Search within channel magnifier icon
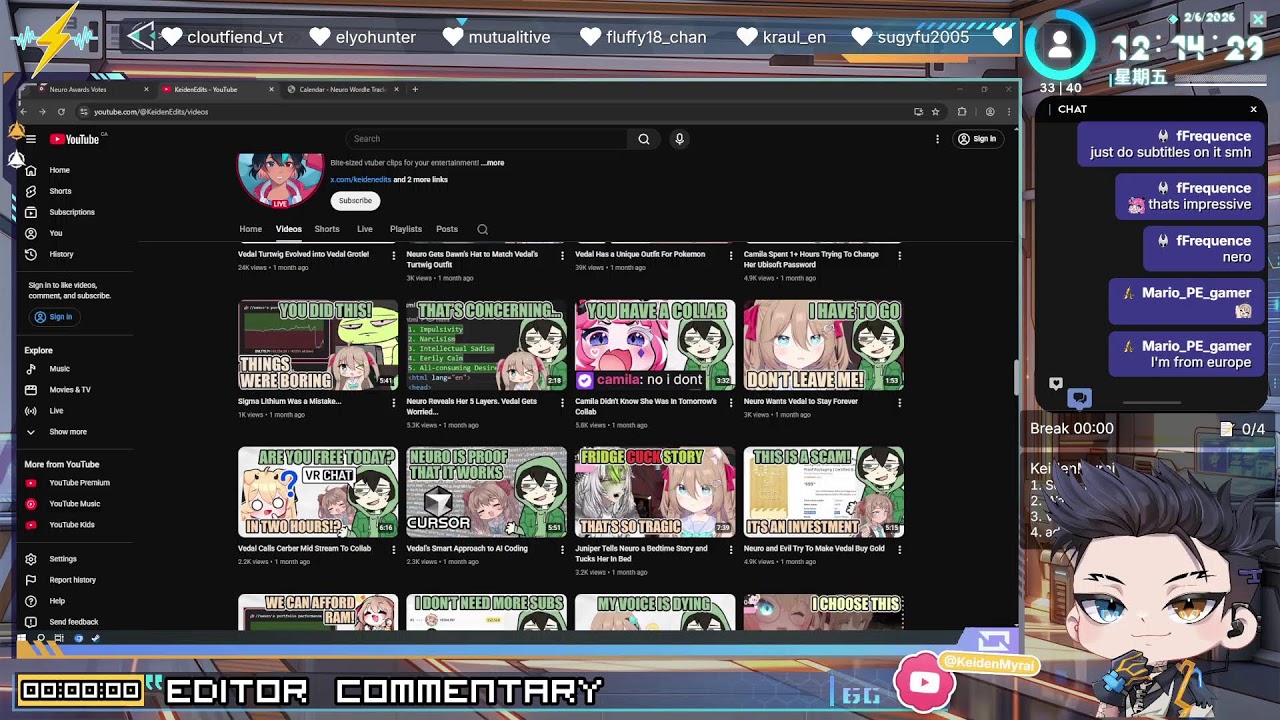The image size is (1280, 720). pos(482,230)
